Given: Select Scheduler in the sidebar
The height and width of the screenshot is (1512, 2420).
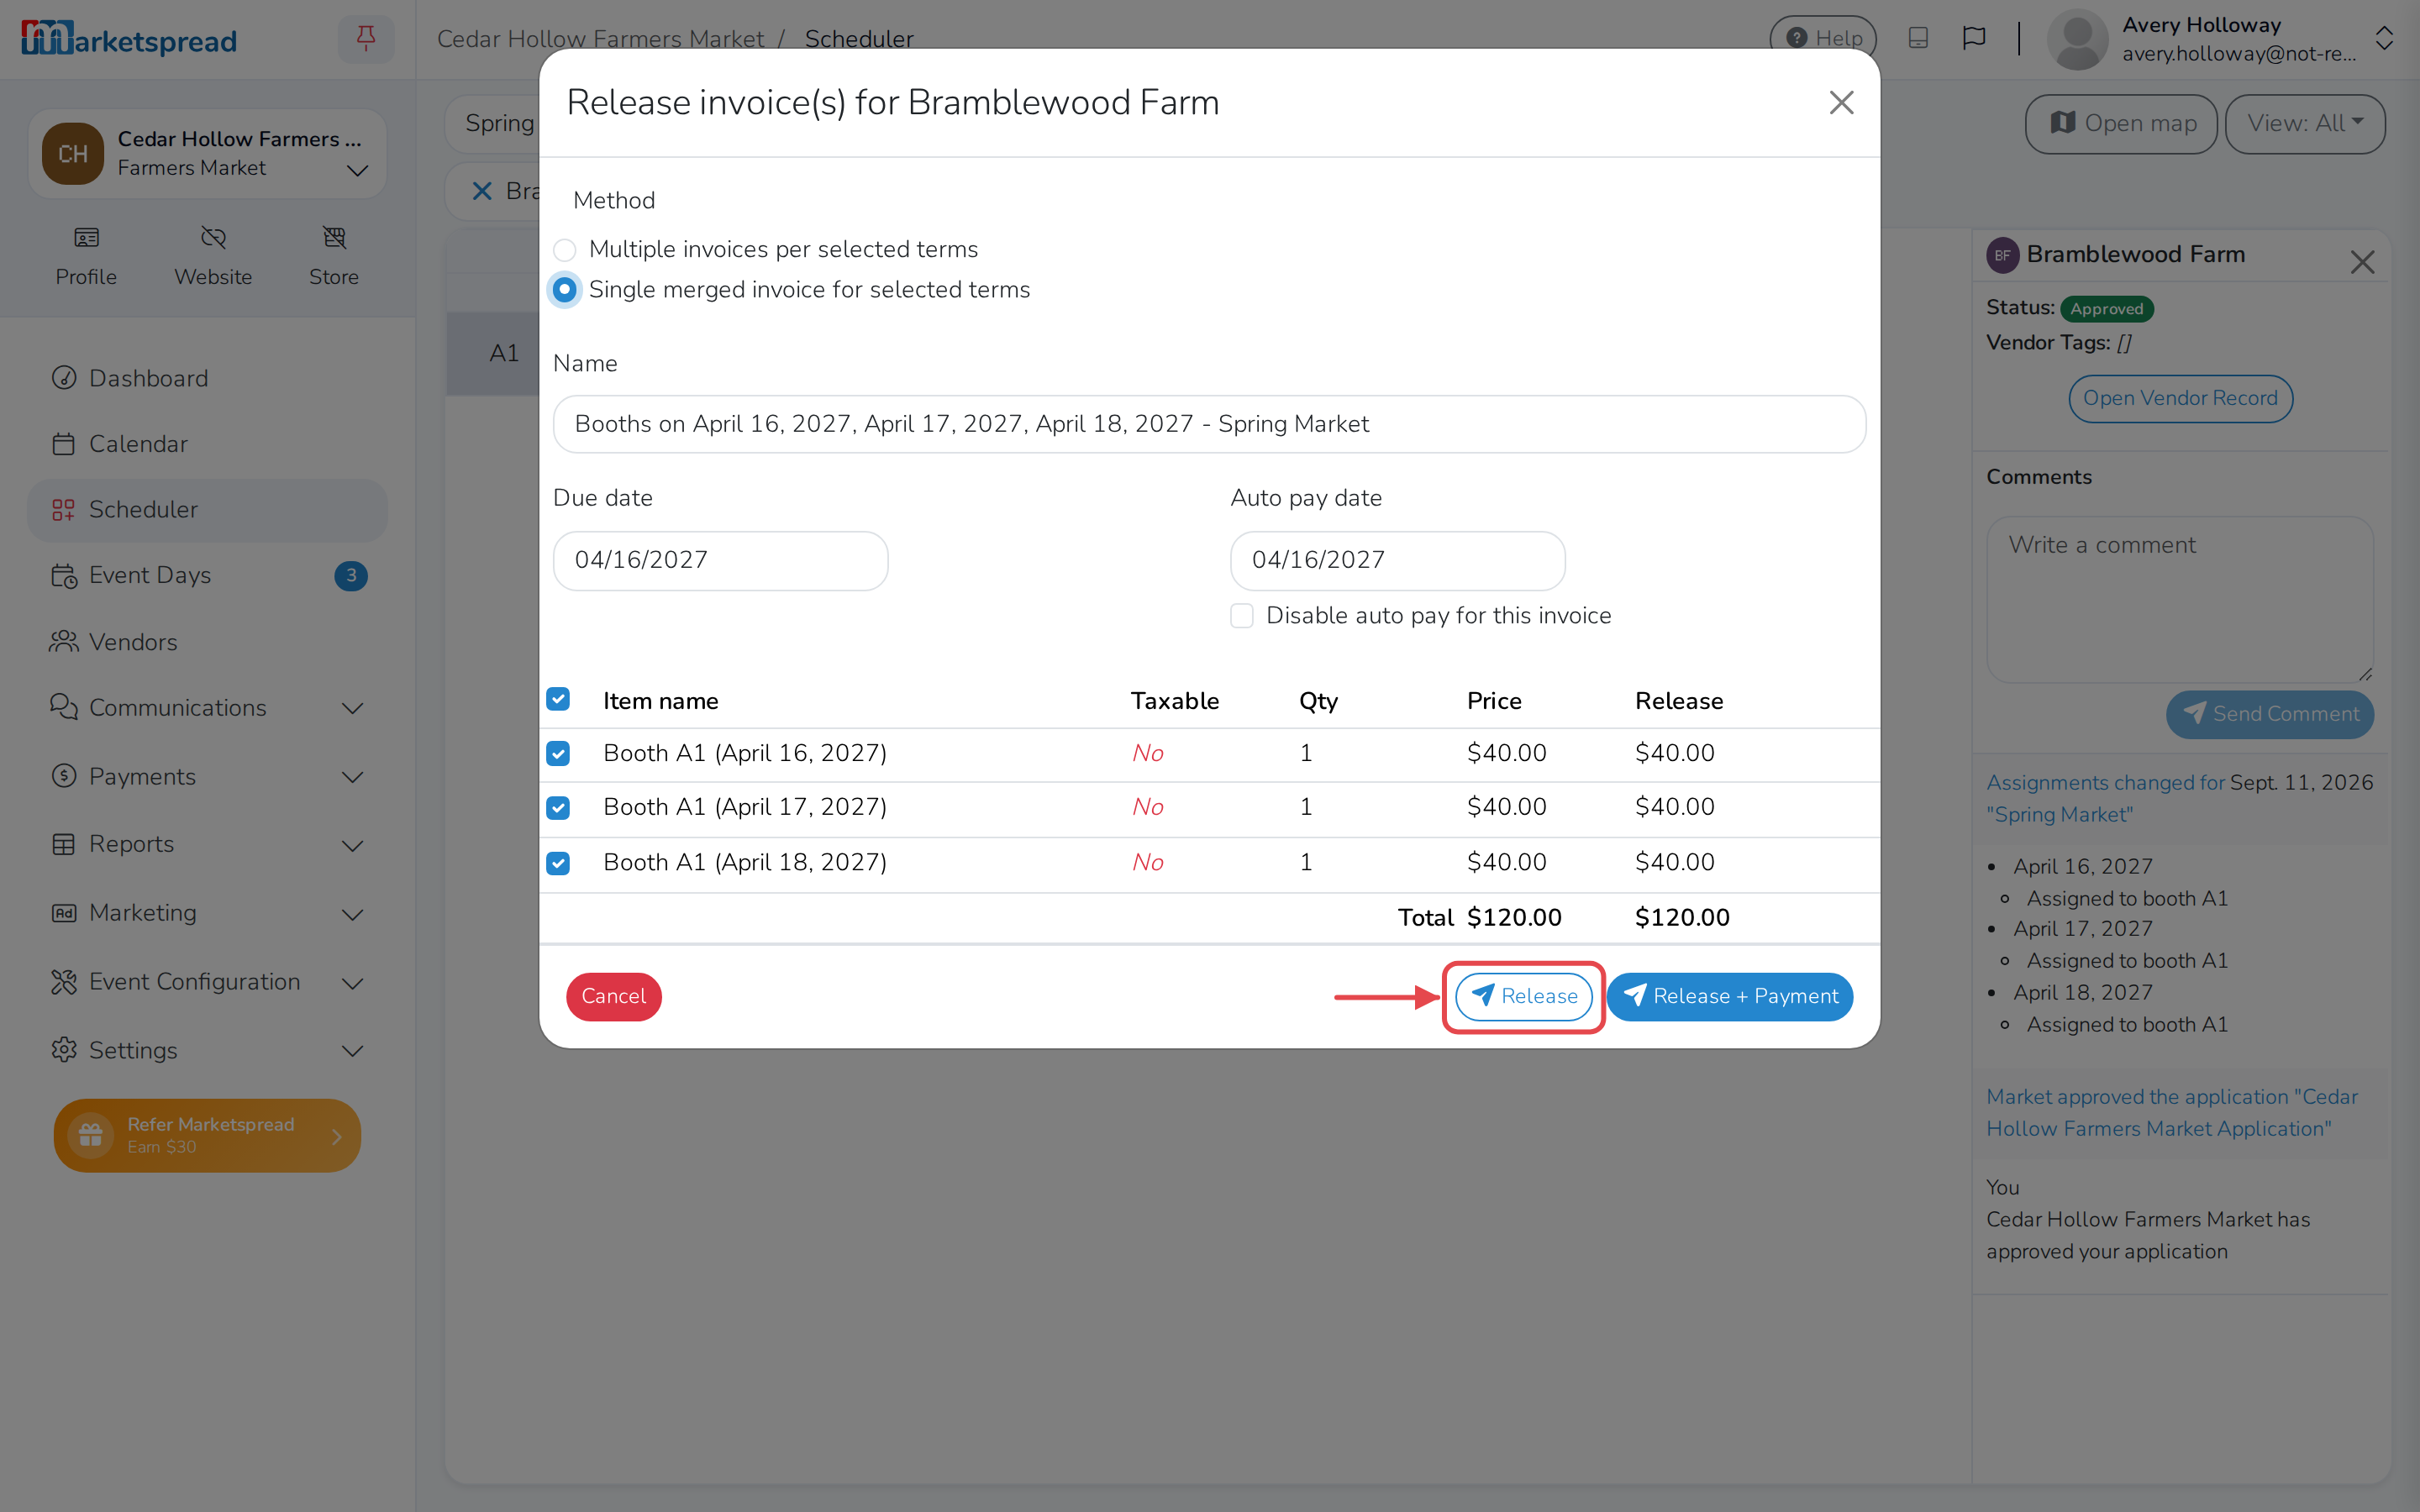Looking at the screenshot, I should pos(207,510).
